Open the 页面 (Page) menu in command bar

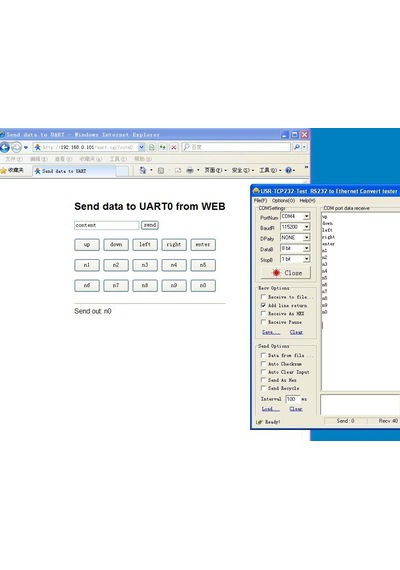(x=215, y=170)
